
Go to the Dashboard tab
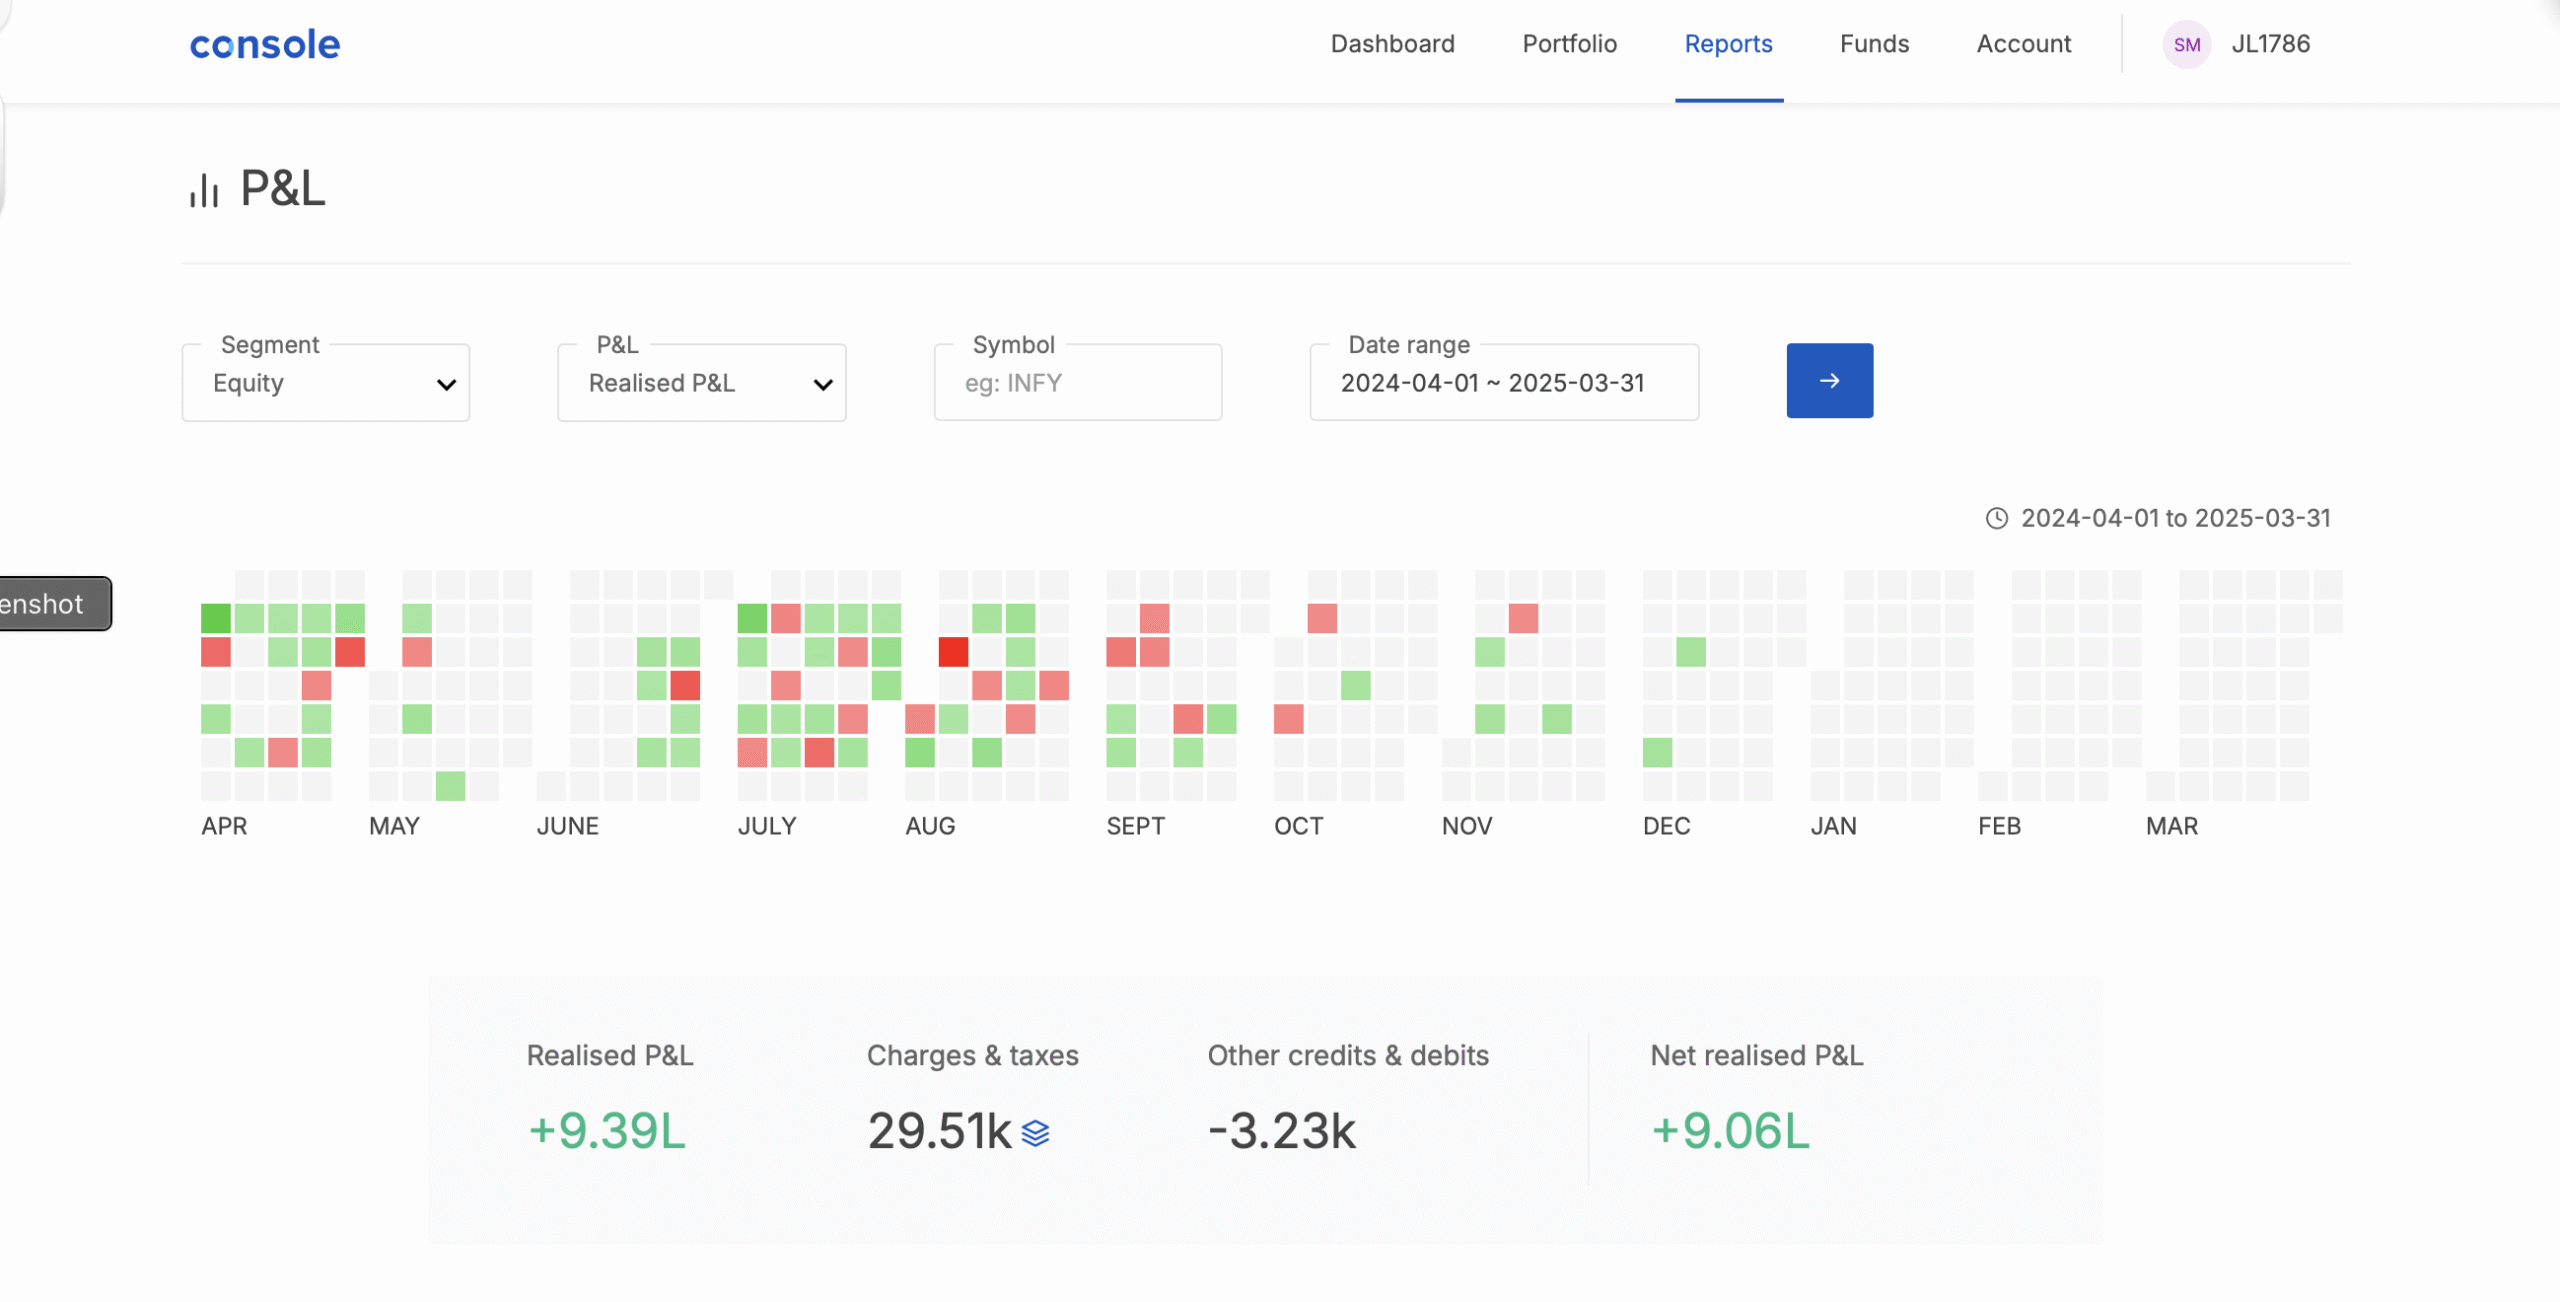1392,44
